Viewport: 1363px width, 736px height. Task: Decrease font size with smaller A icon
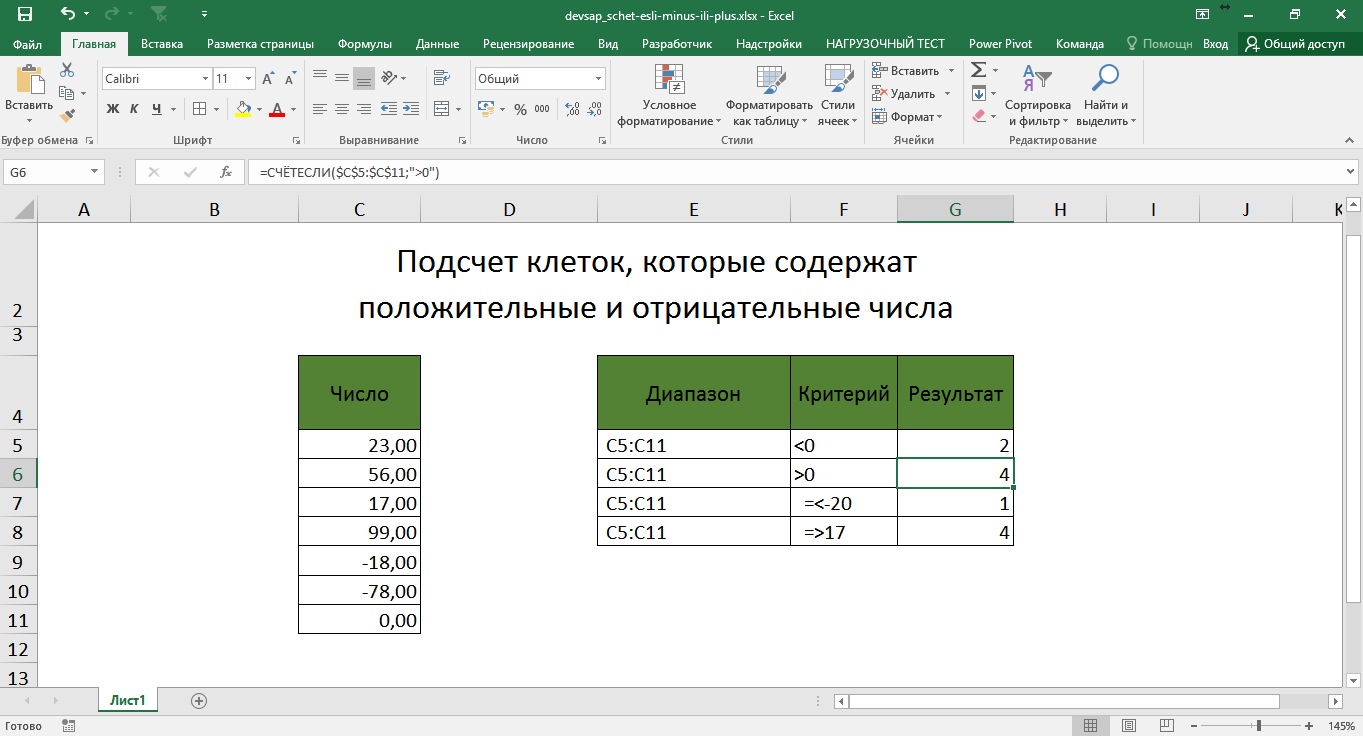click(x=290, y=78)
